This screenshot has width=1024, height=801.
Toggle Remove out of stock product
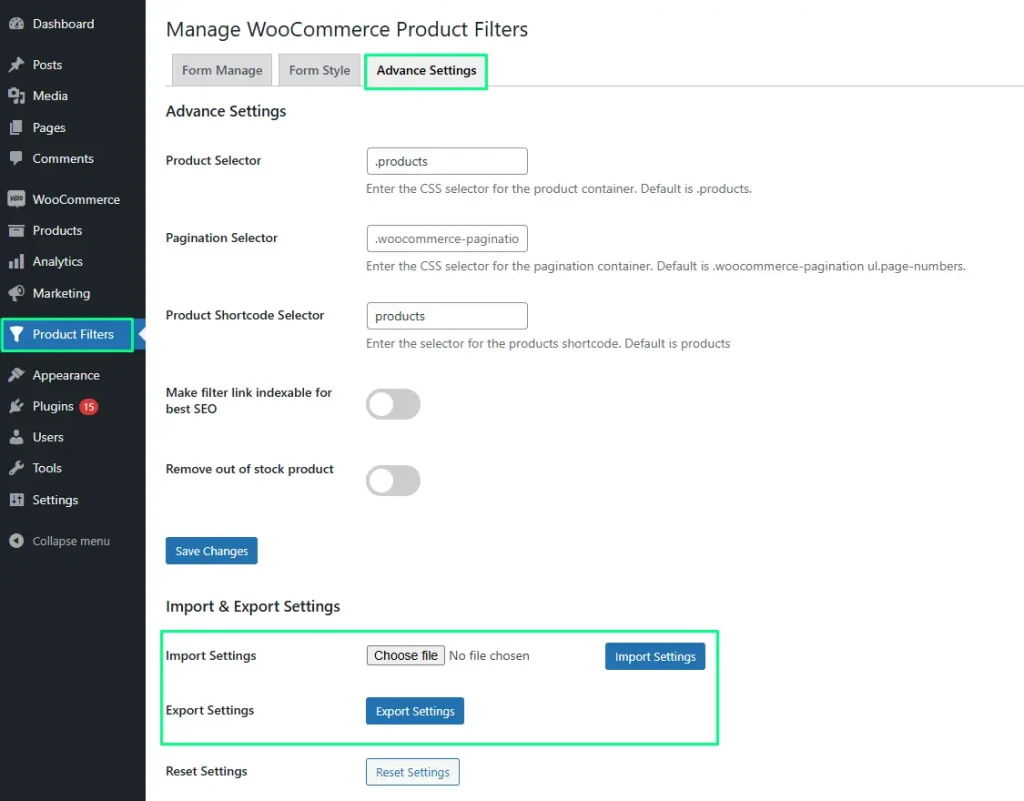[x=393, y=480]
